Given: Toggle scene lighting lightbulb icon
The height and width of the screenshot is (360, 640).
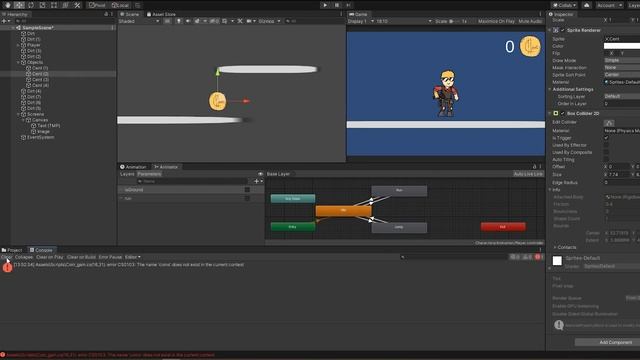Looking at the screenshot, I should pyautogui.click(x=179, y=21).
